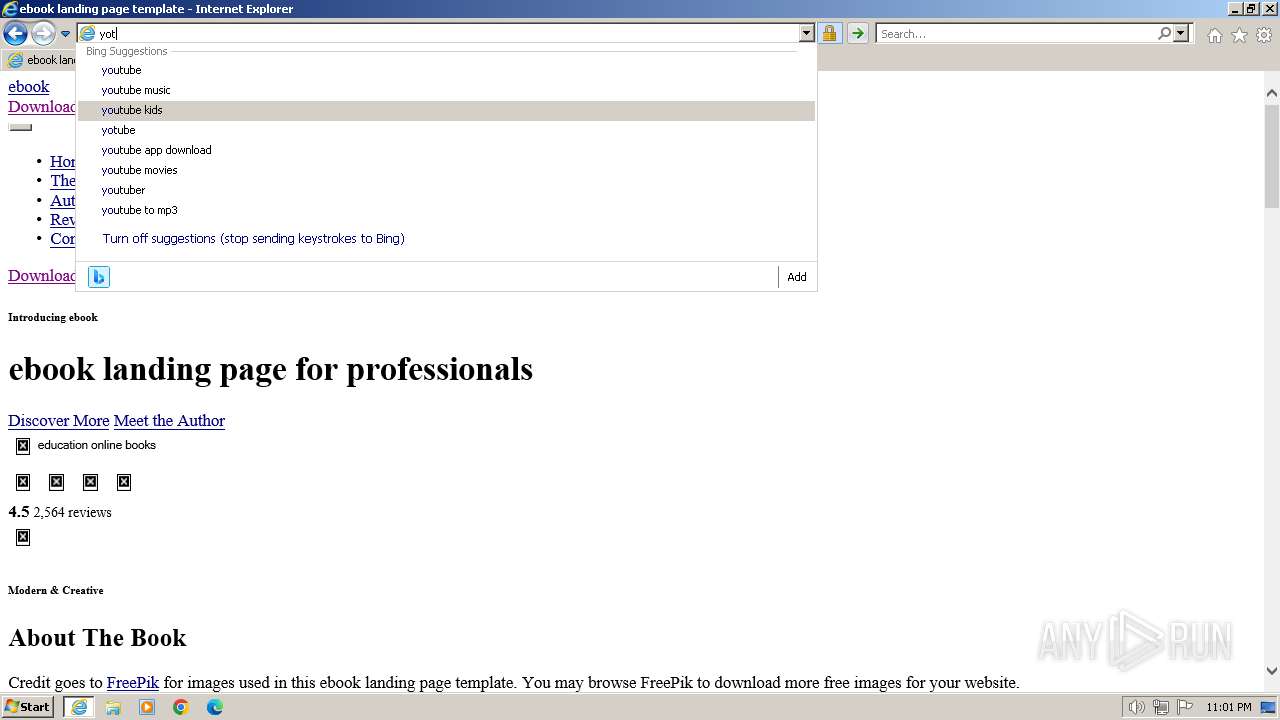
Task: Click the page scrollbar up arrow
Action: pyautogui.click(x=1271, y=94)
